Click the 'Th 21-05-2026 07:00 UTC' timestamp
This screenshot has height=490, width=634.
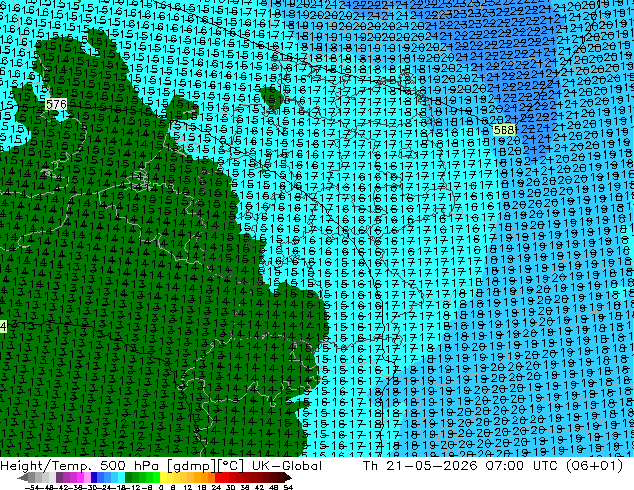[461, 466]
